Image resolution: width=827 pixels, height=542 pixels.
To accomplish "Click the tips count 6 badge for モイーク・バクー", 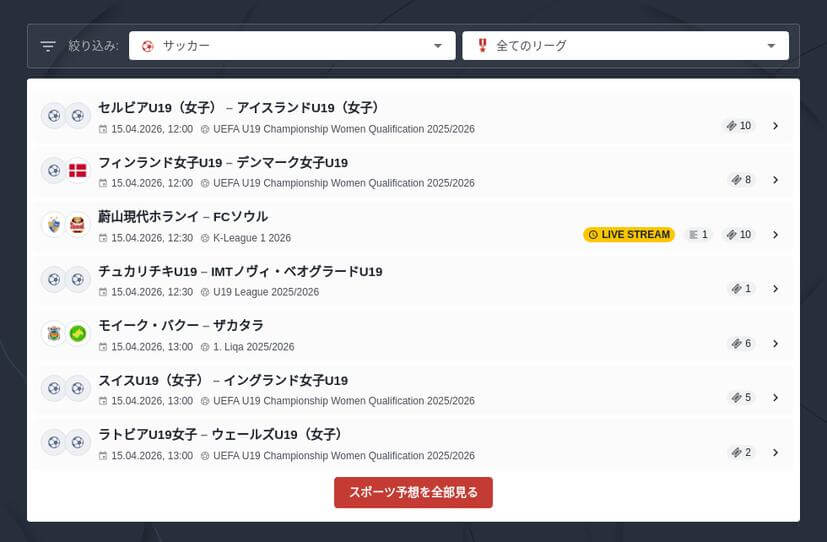I will coord(741,343).
